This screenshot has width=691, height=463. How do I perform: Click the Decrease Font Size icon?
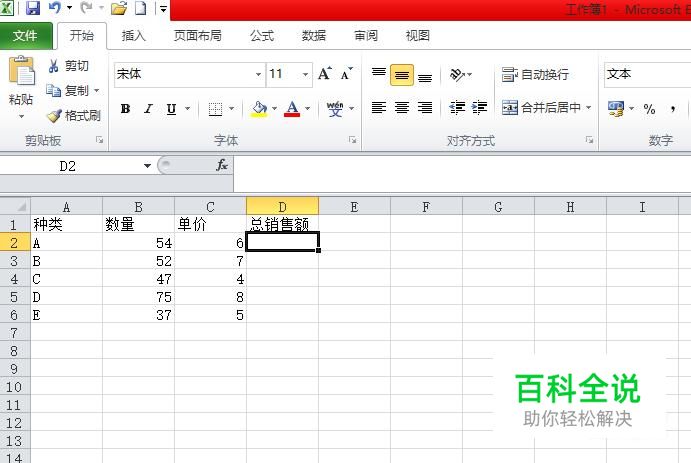(346, 74)
